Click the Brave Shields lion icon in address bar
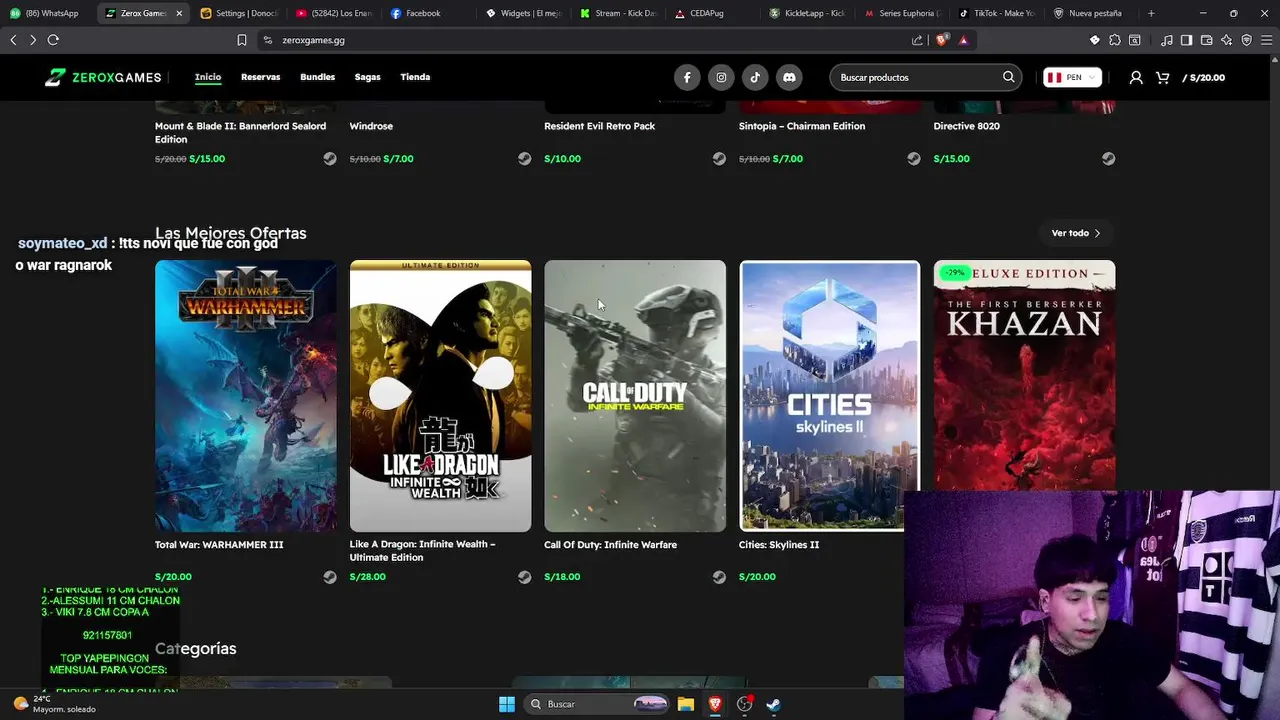This screenshot has height=720, width=1280. [941, 40]
